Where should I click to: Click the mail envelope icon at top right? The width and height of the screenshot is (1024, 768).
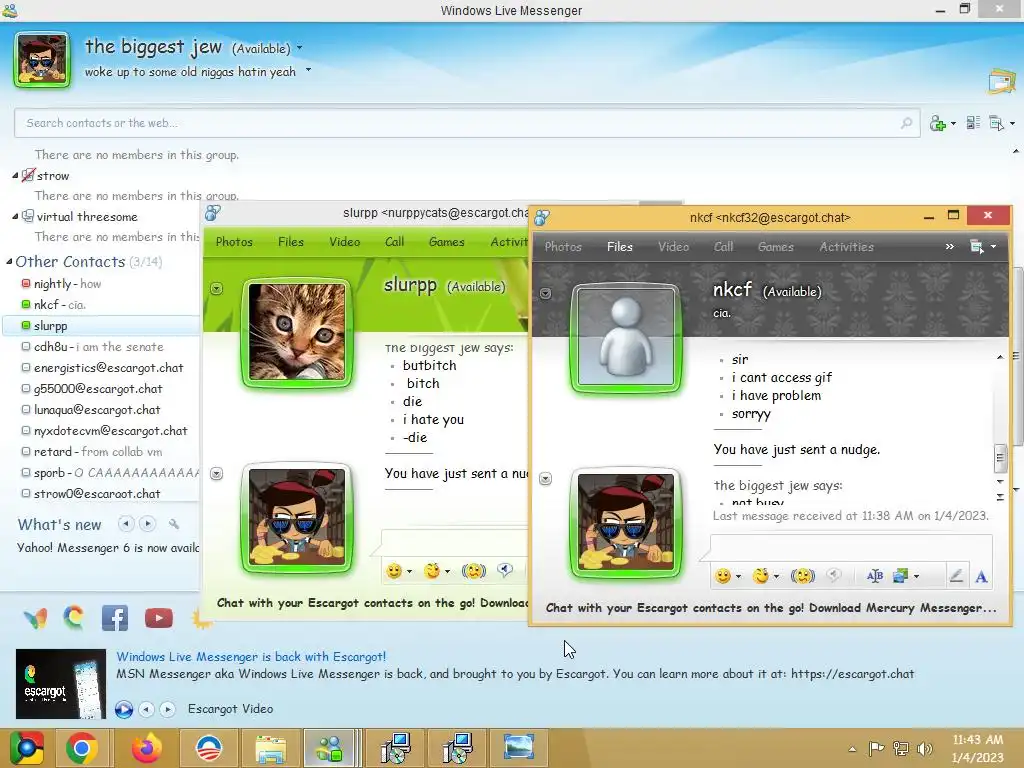pos(1001,82)
